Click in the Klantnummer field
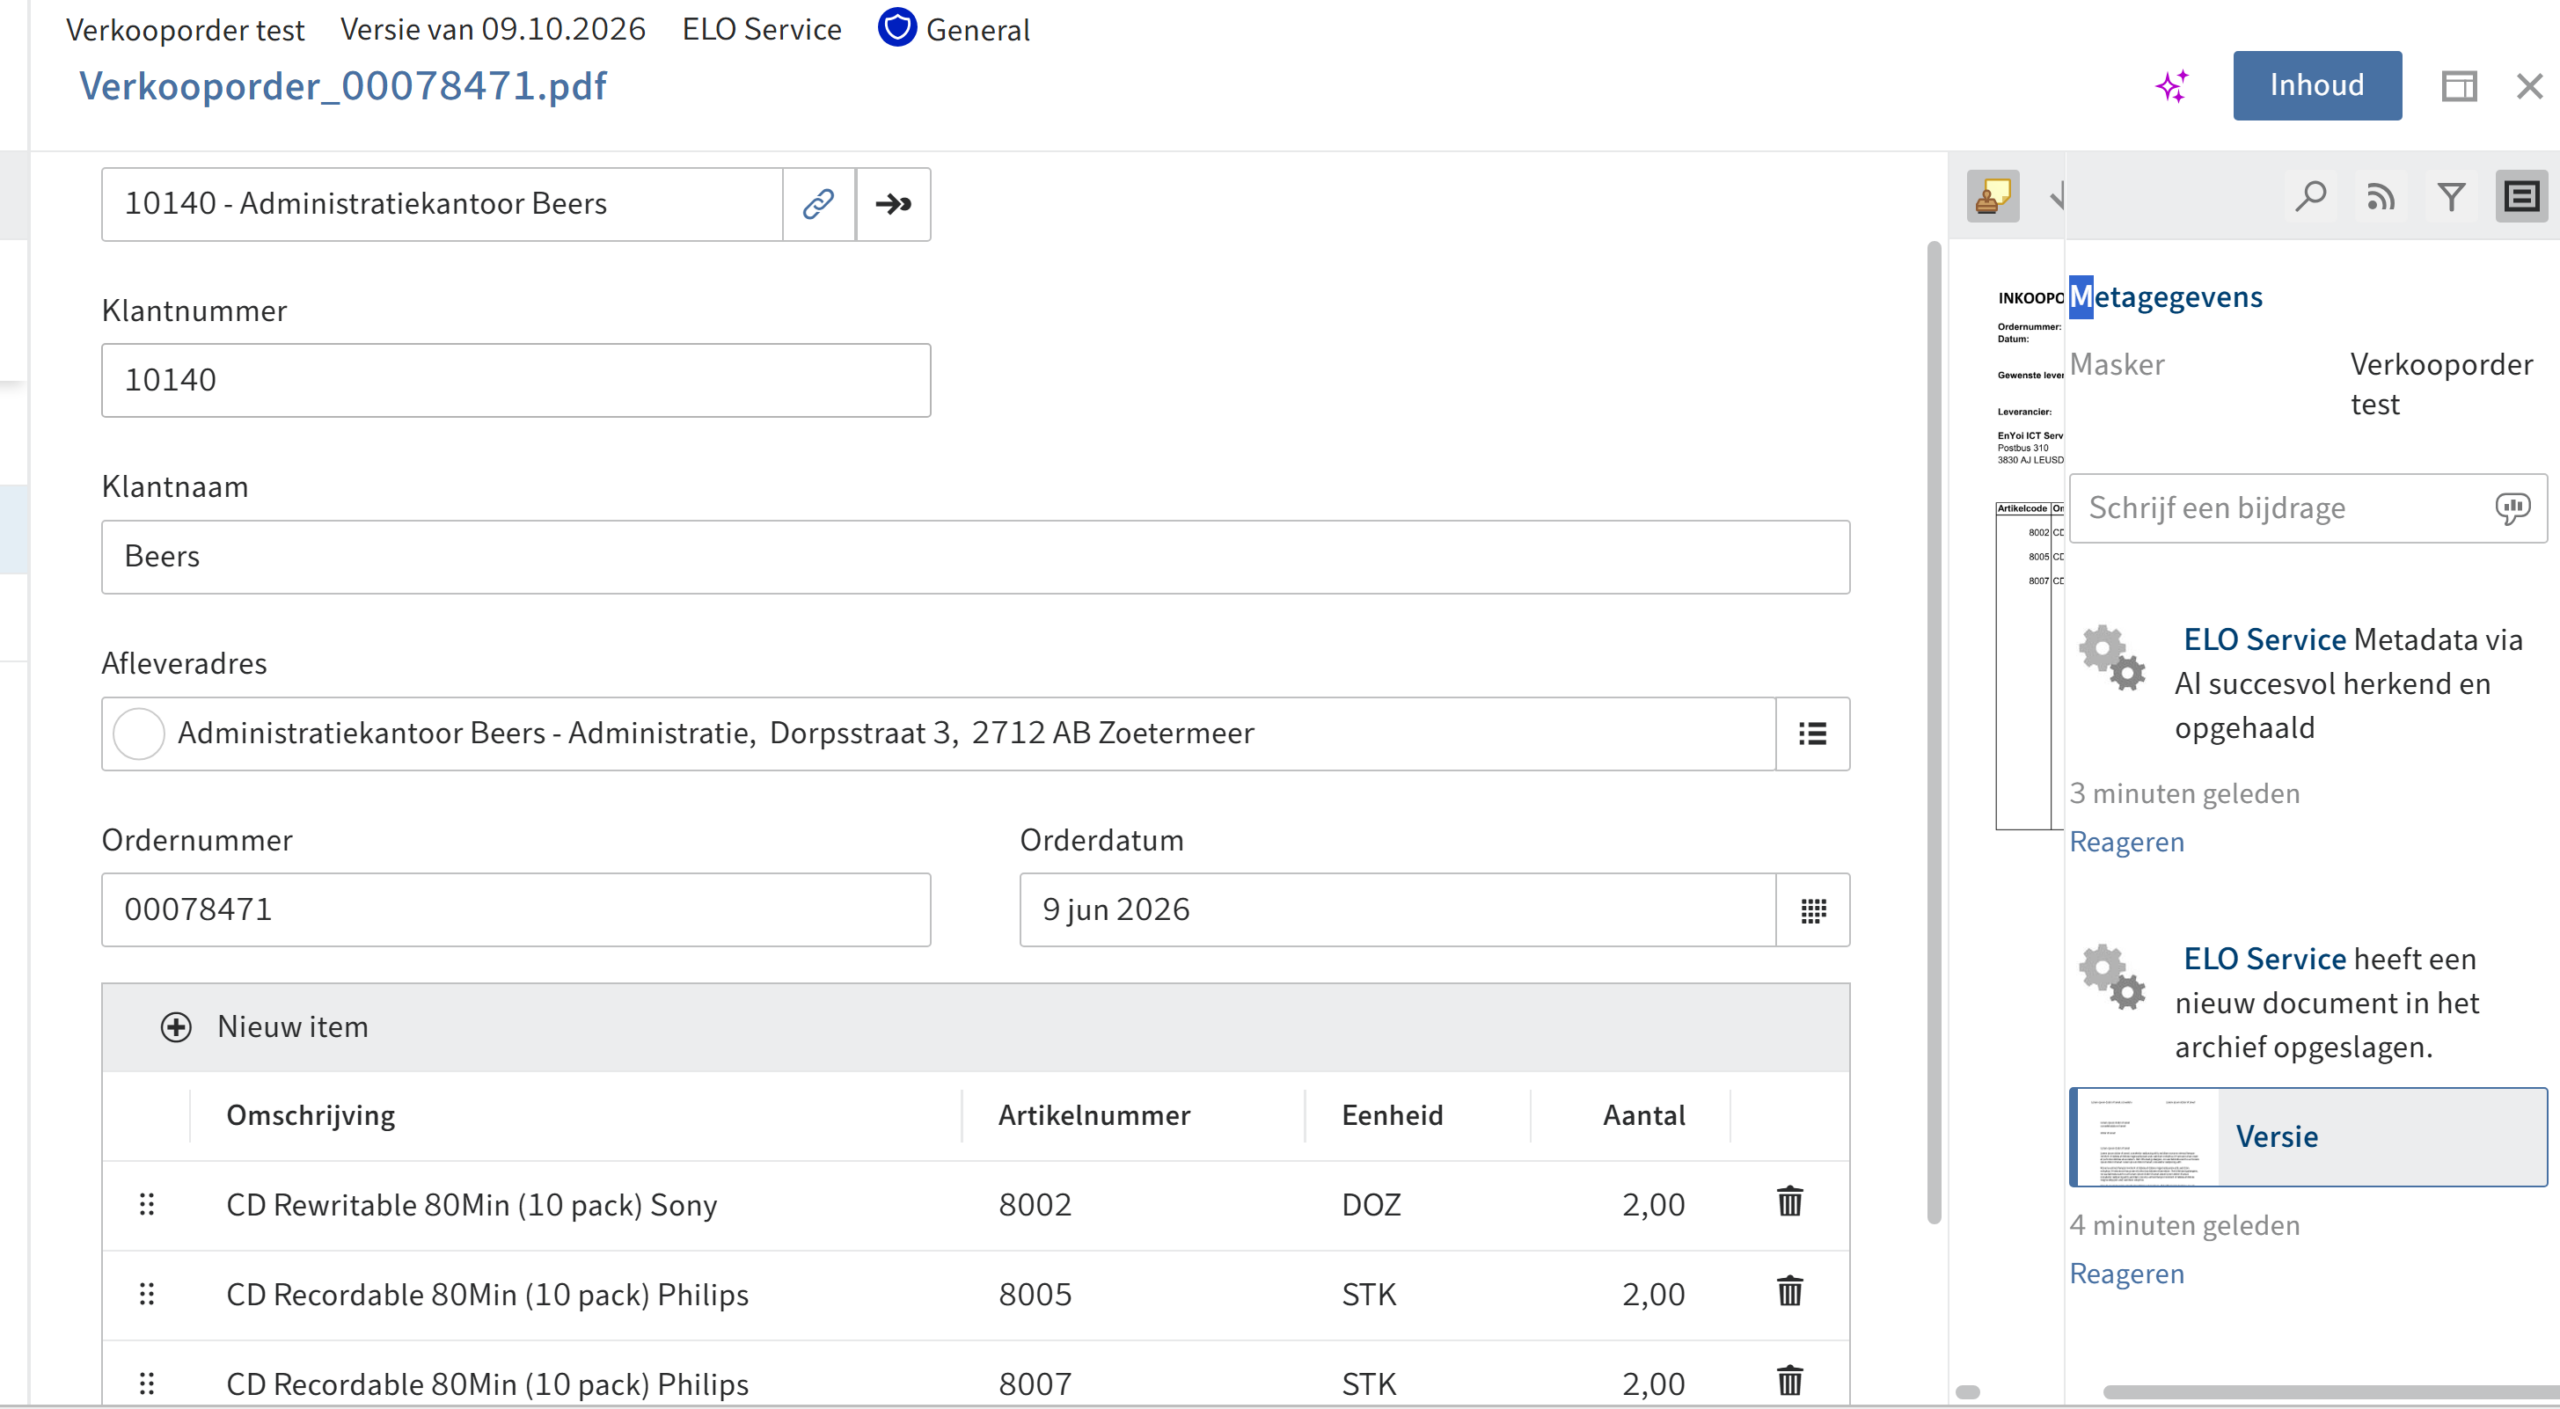This screenshot has height=1409, width=2560. coord(516,380)
